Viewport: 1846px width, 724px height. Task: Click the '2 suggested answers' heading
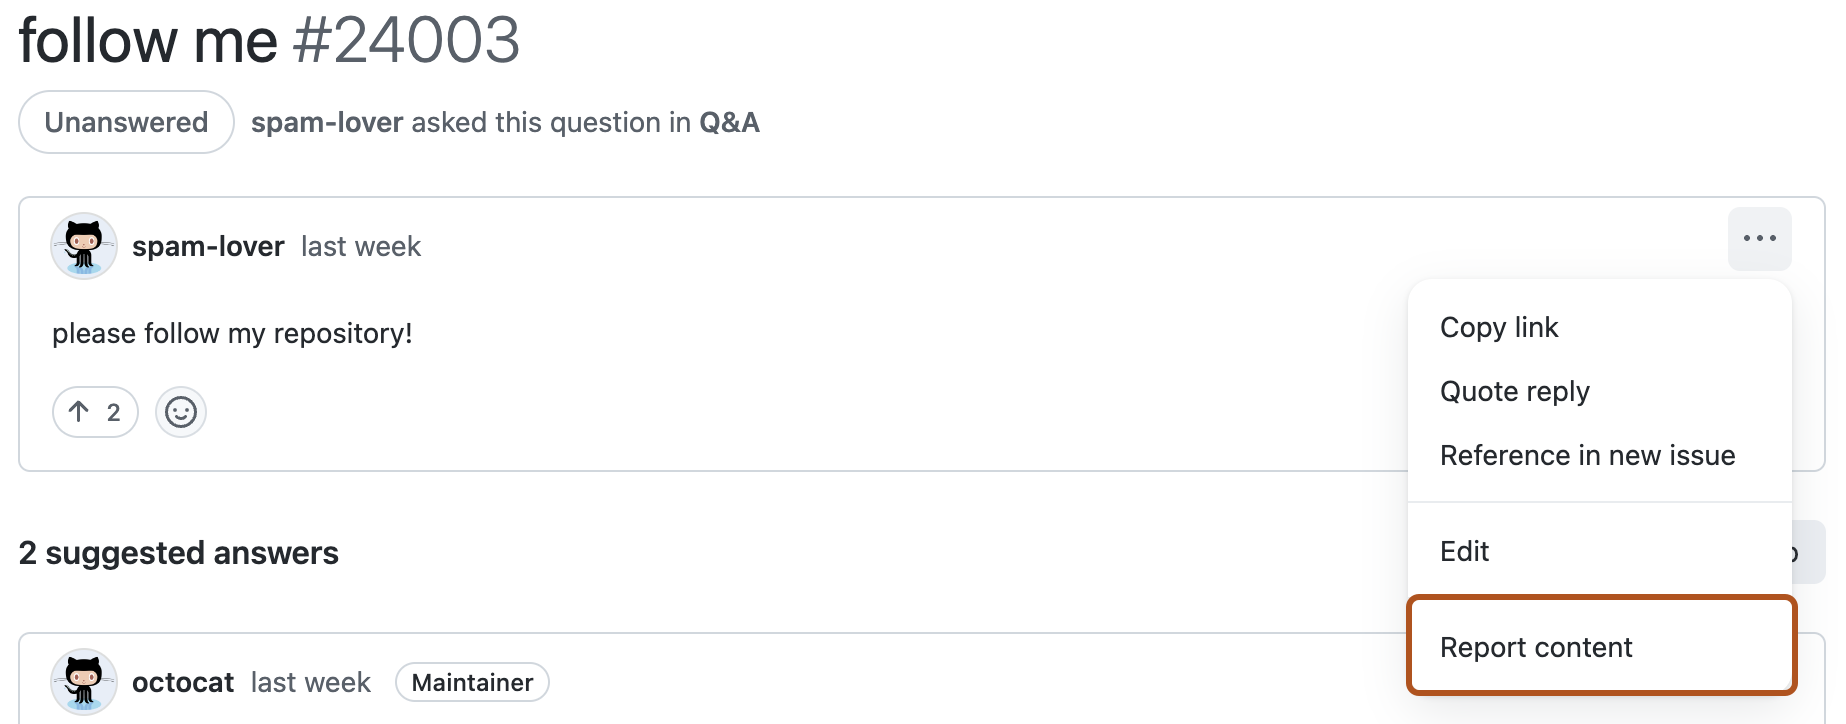tap(179, 553)
